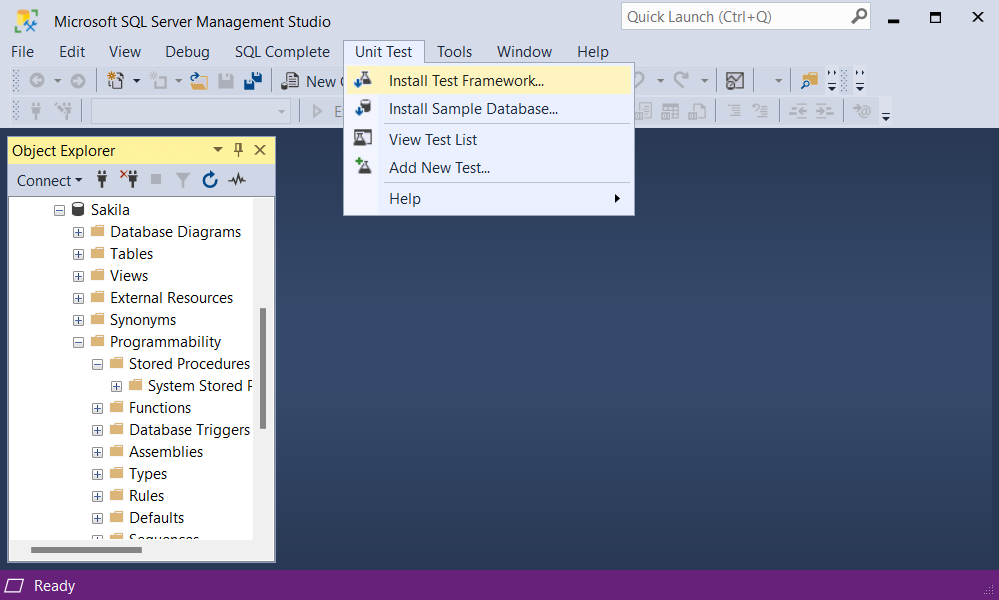This screenshot has height=600, width=999.
Task: Collapse the Sakila database node
Action: 59,210
